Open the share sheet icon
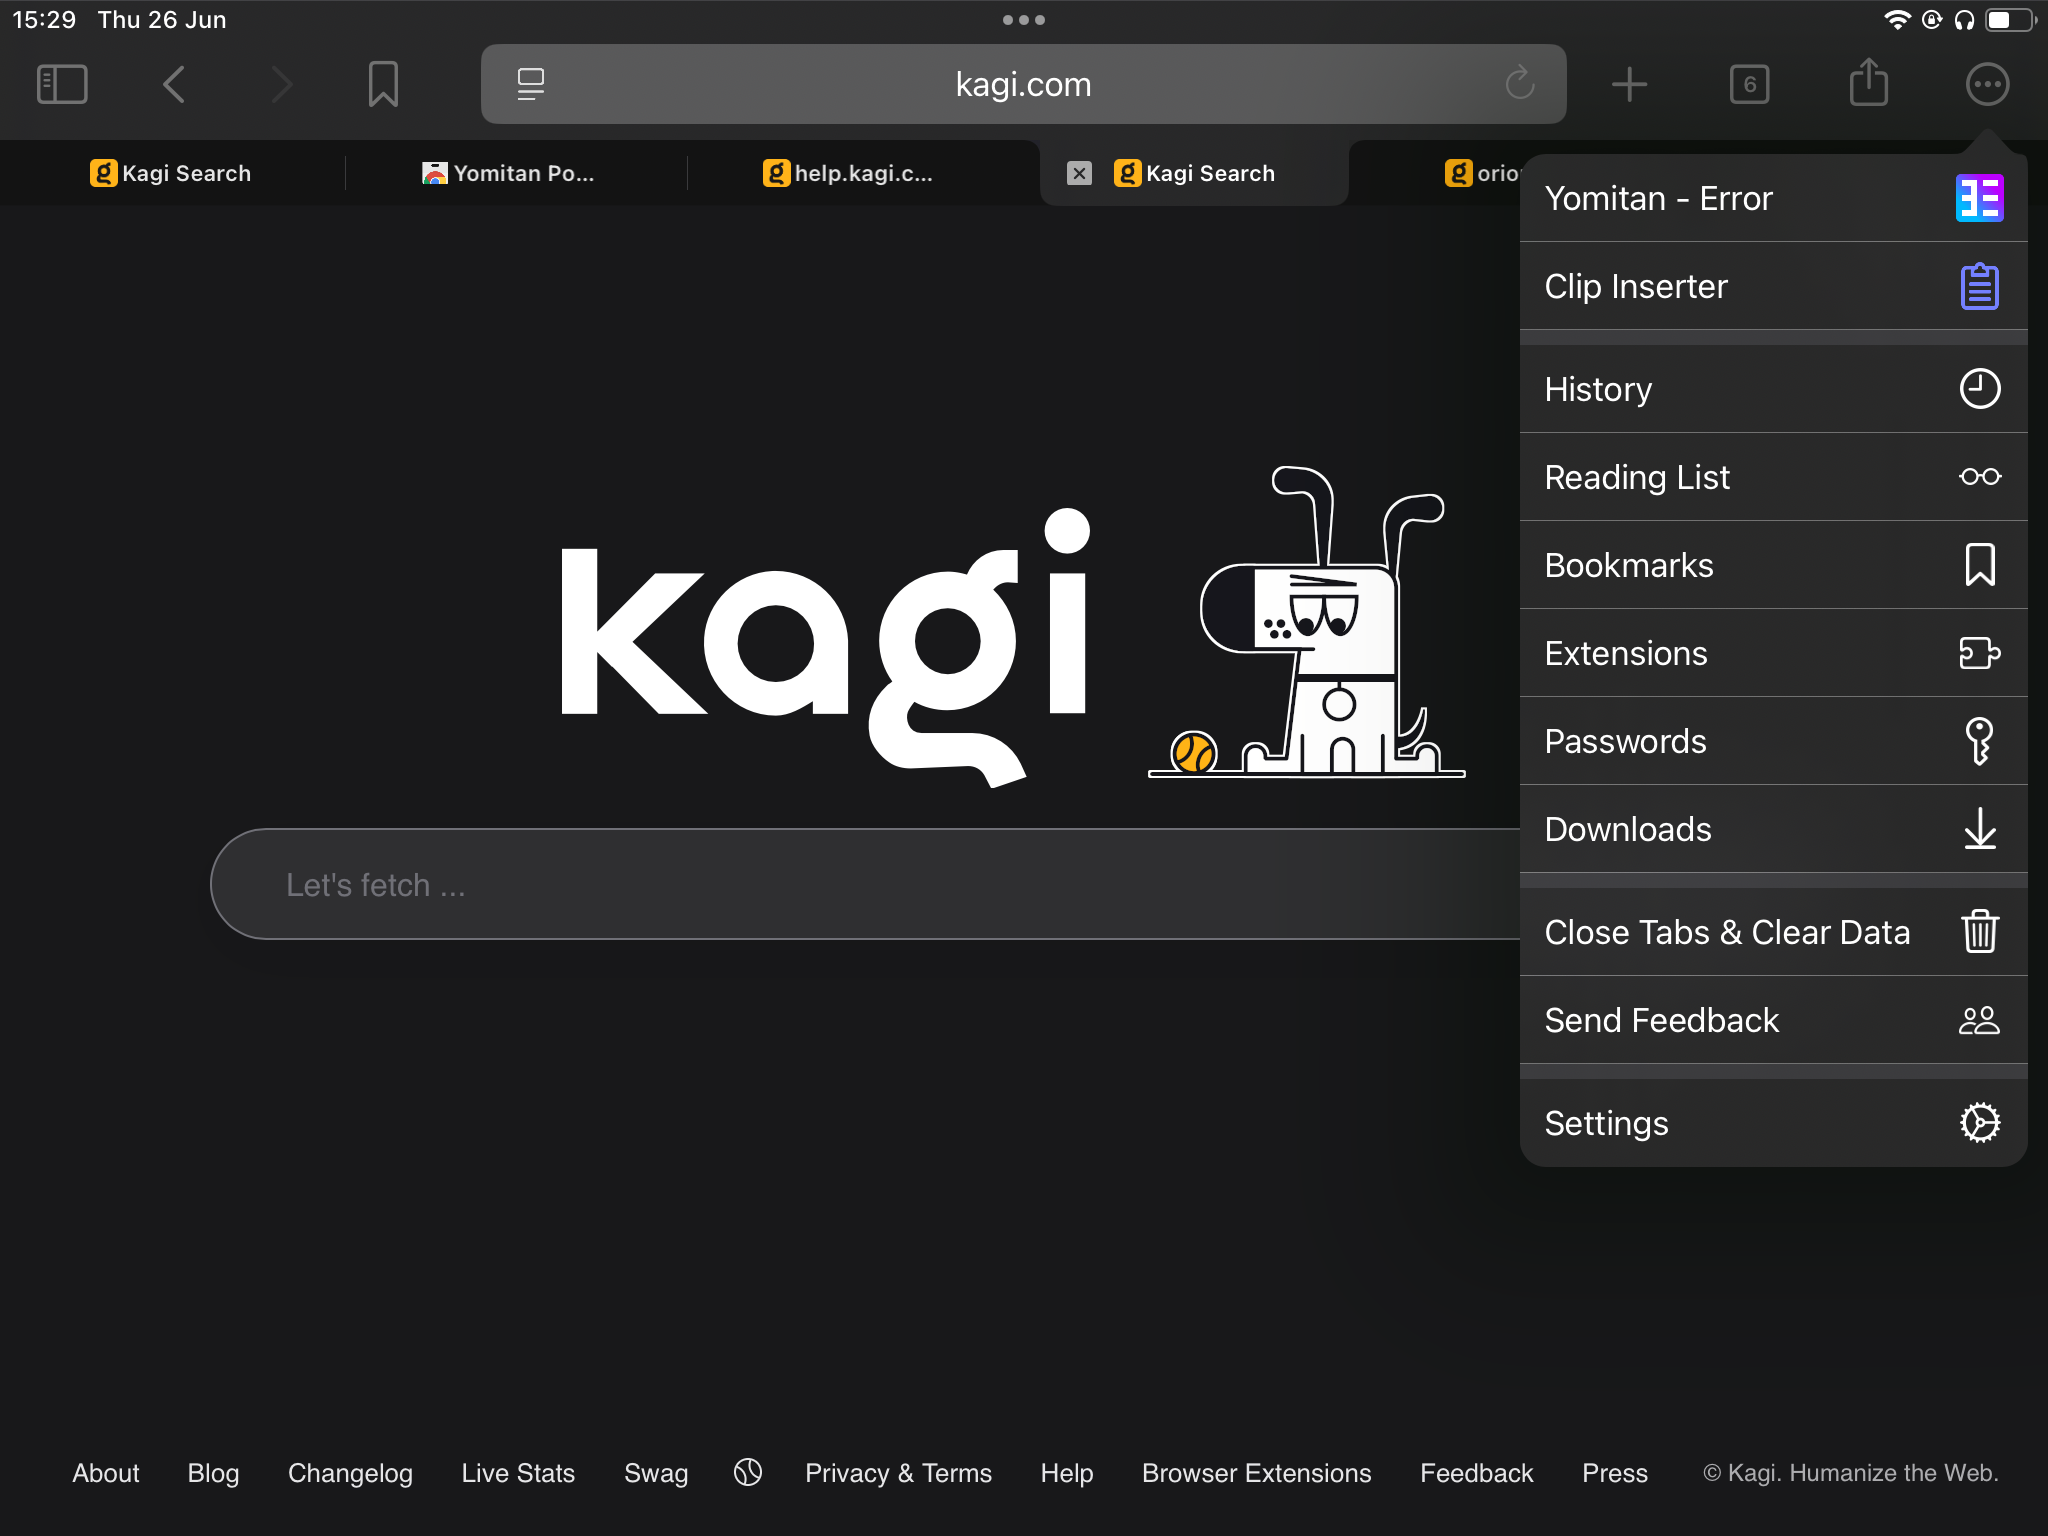Image resolution: width=2048 pixels, height=1536 pixels. click(x=1868, y=84)
